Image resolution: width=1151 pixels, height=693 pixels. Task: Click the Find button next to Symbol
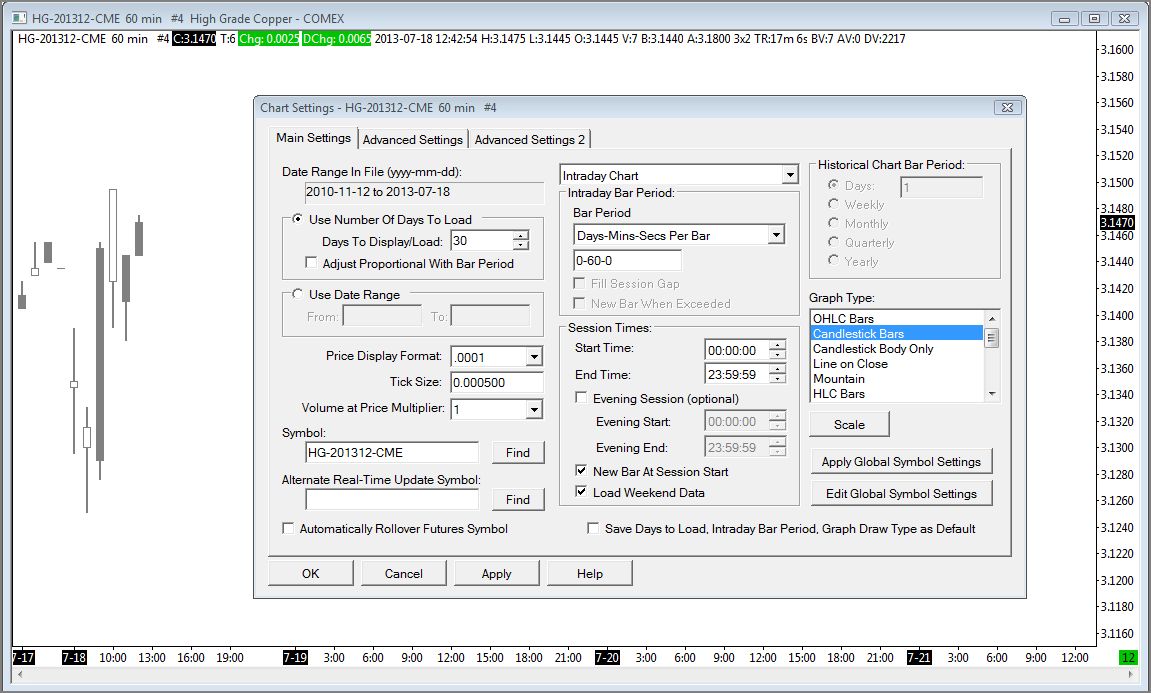point(517,453)
